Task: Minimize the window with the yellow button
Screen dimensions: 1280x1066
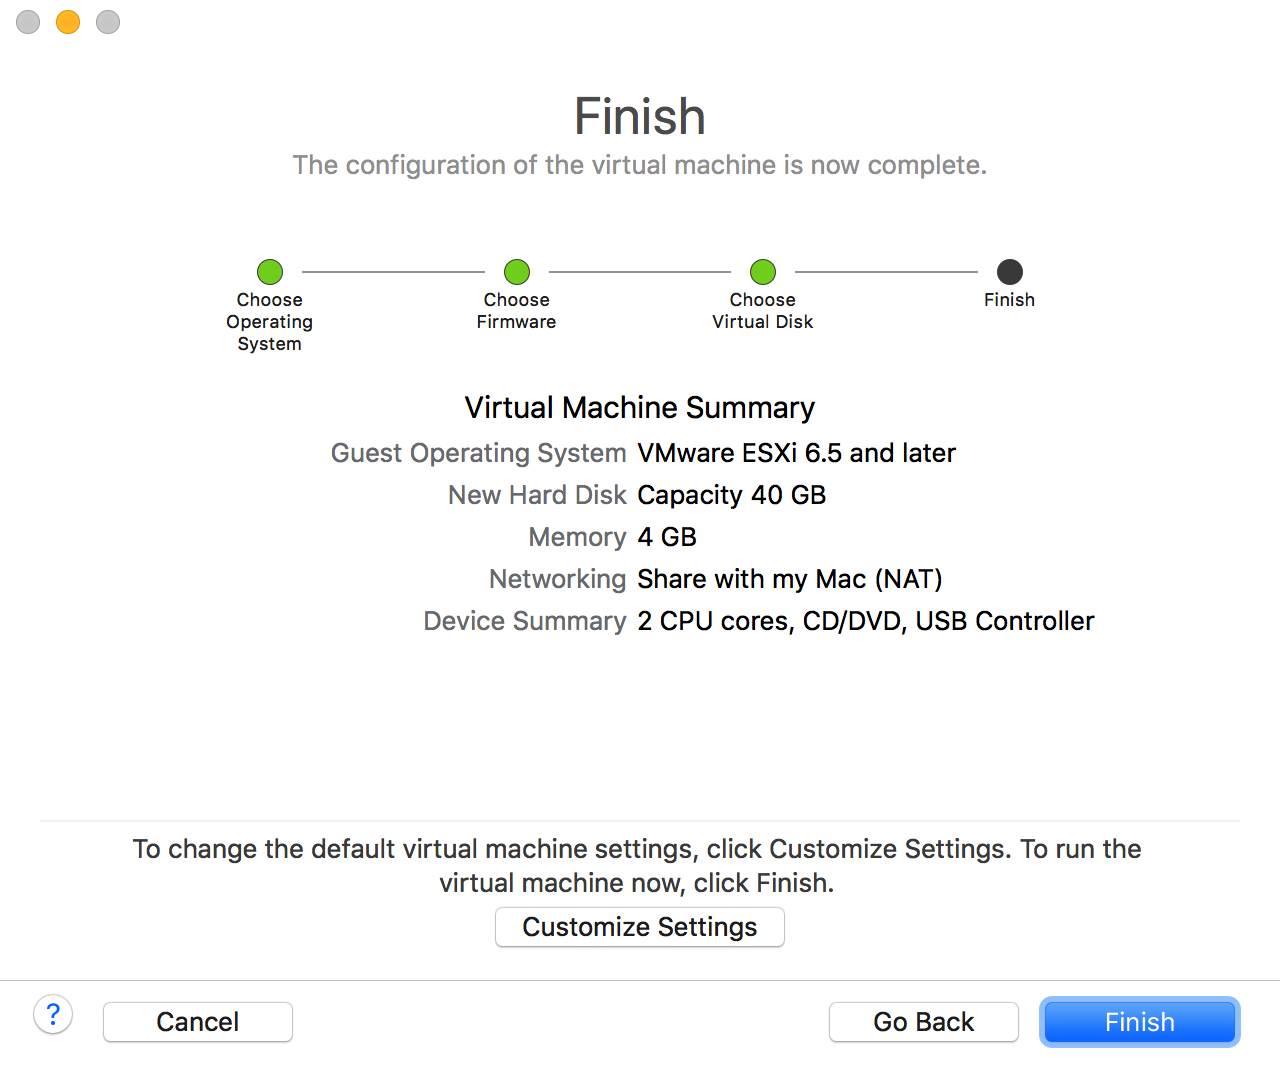Action: [68, 22]
